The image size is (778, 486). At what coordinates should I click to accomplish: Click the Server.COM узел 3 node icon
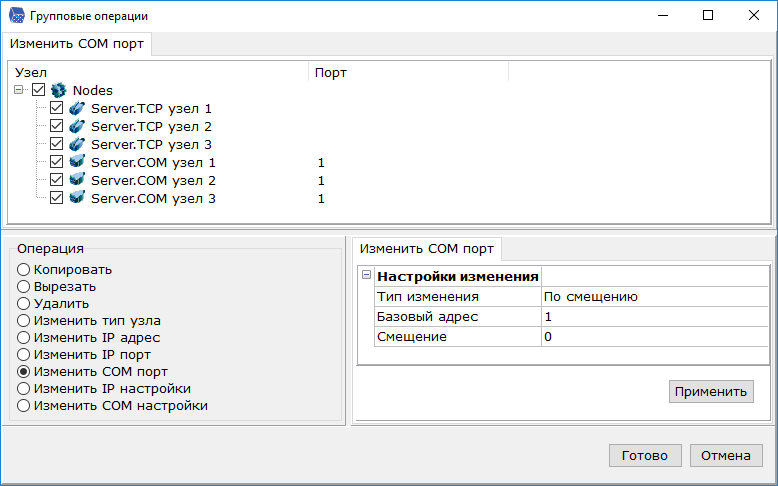77,198
